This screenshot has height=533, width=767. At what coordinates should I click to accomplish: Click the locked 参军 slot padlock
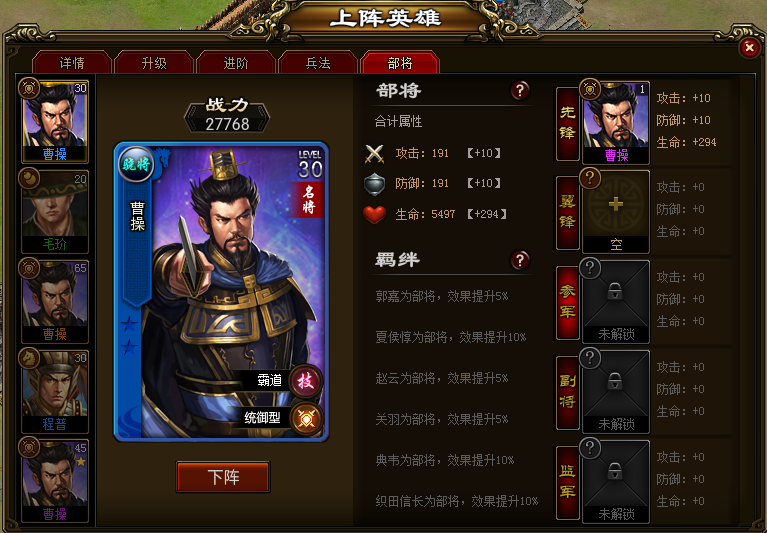pyautogui.click(x=615, y=291)
